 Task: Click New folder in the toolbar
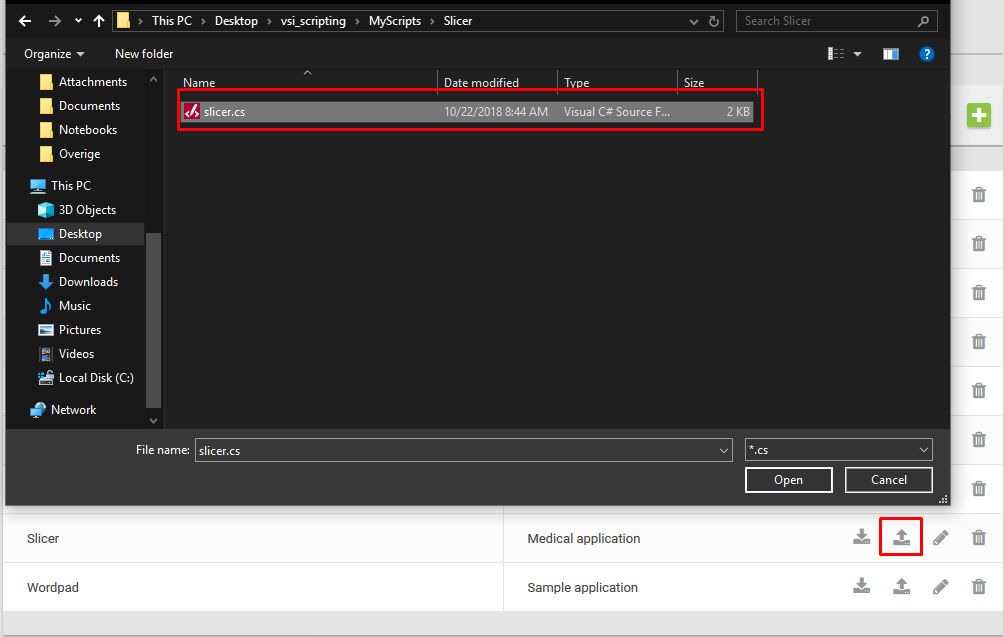click(x=144, y=54)
